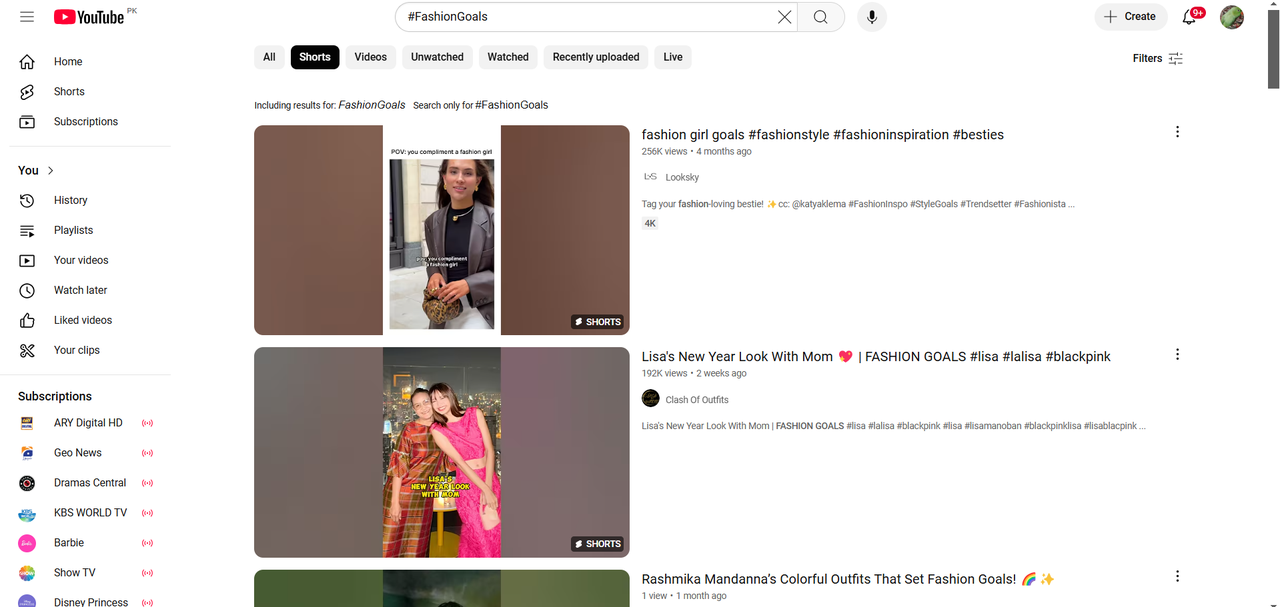Select the Recently uploaded filter chip
Screen dimensions: 1280x607
point(596,57)
